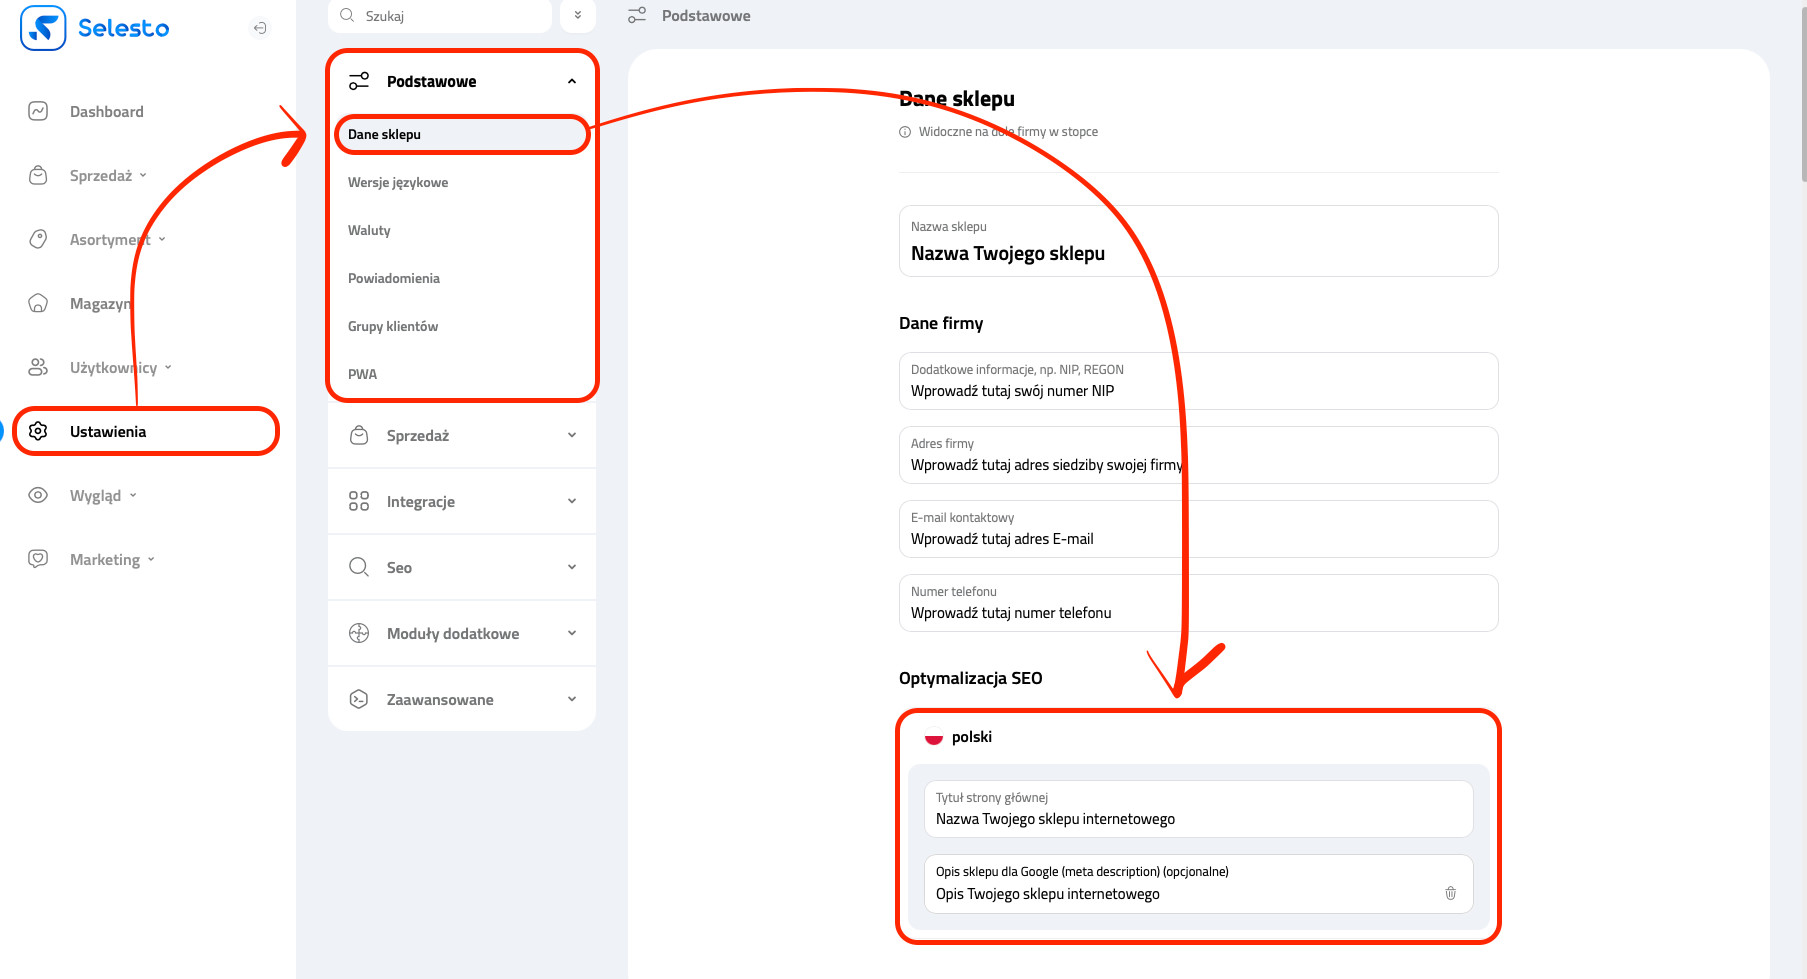
Task: Click the trash icon in meta description field
Action: coord(1450,893)
